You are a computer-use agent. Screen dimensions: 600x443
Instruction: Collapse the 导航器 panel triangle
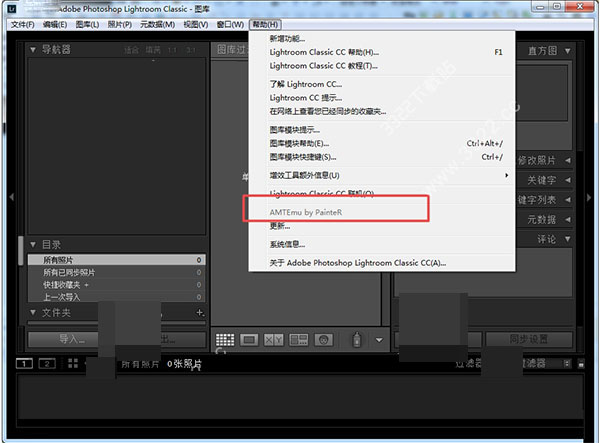[x=33, y=49]
